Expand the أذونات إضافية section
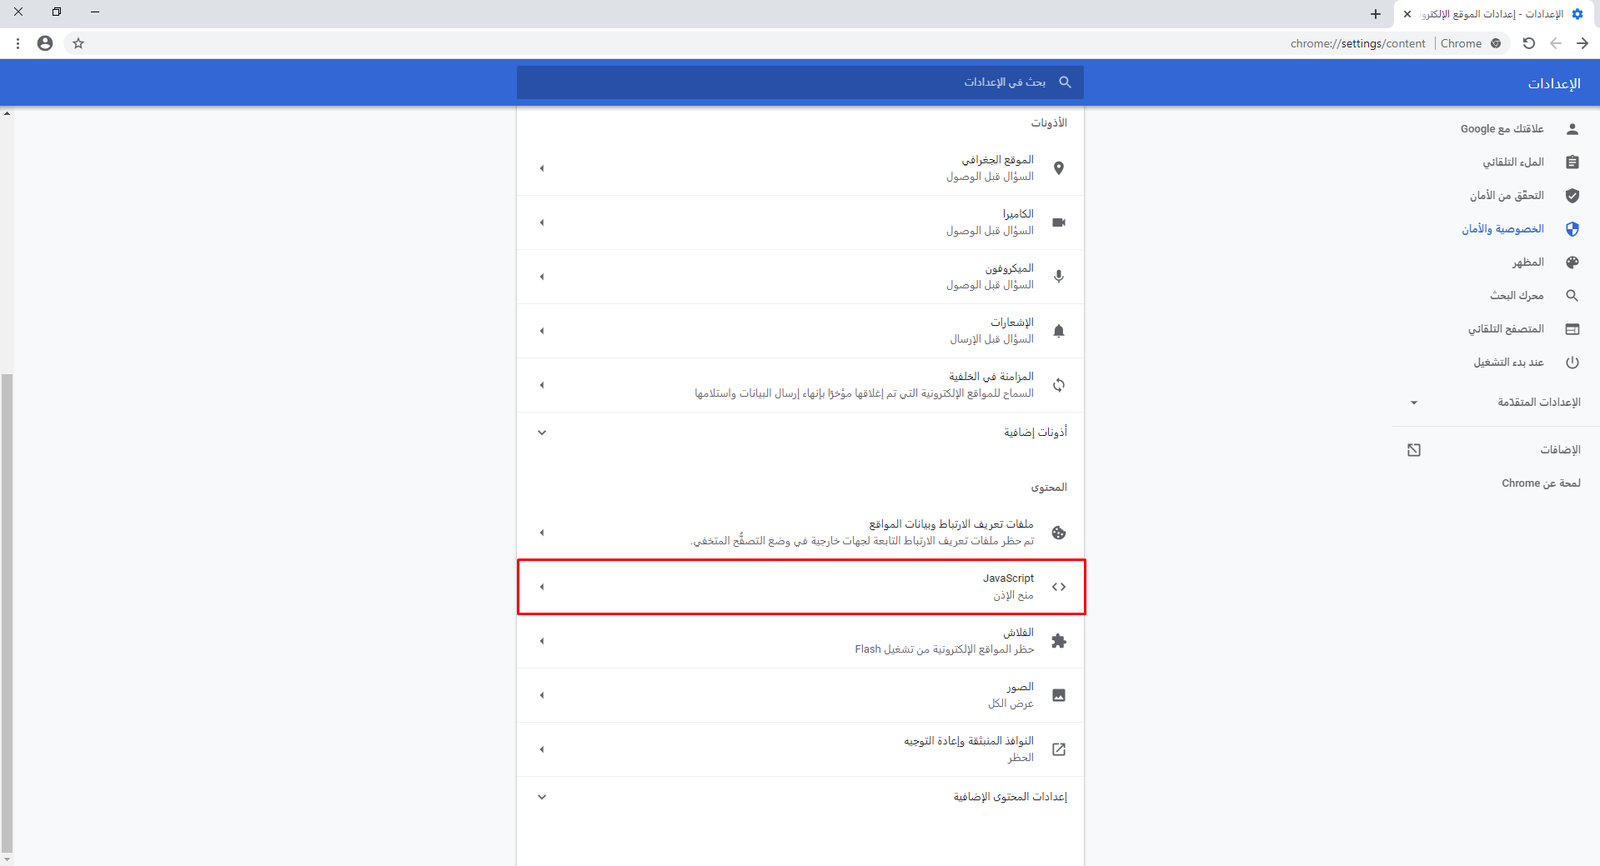Screen dimensions: 1600x866 pos(800,432)
